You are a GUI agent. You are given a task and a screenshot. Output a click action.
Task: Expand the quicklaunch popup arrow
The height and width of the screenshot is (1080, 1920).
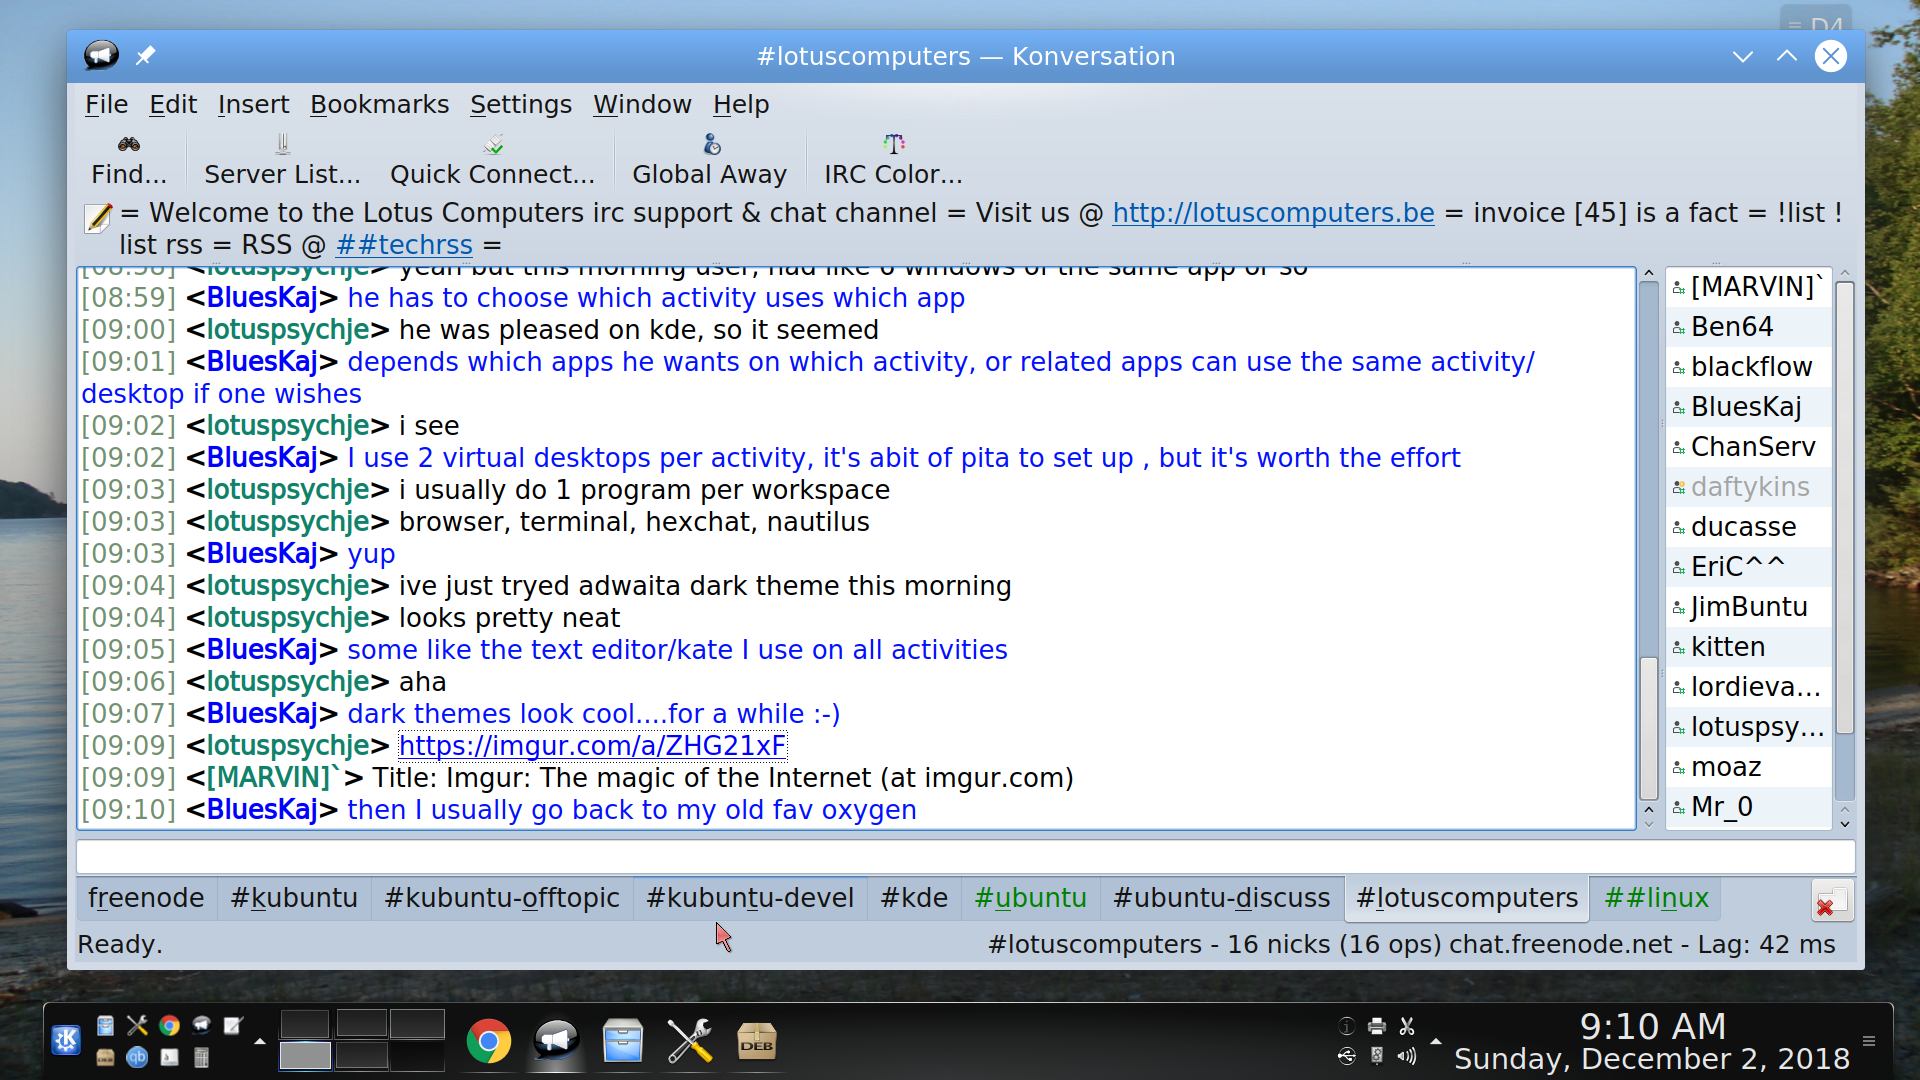(260, 1041)
